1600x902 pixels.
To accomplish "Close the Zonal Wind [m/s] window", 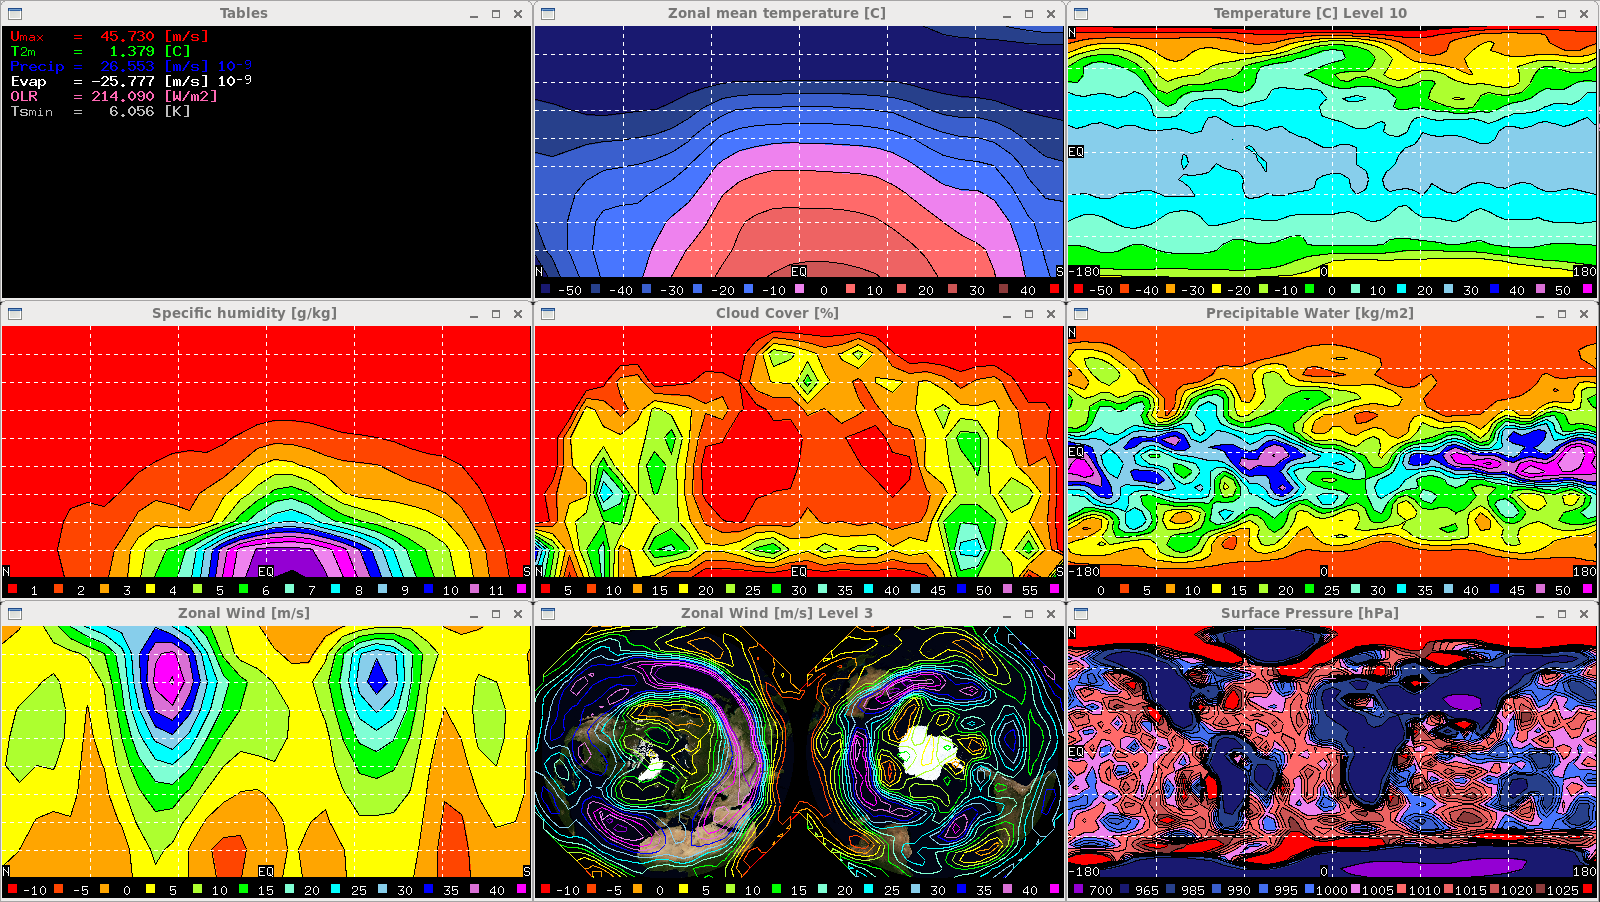I will pos(518,614).
